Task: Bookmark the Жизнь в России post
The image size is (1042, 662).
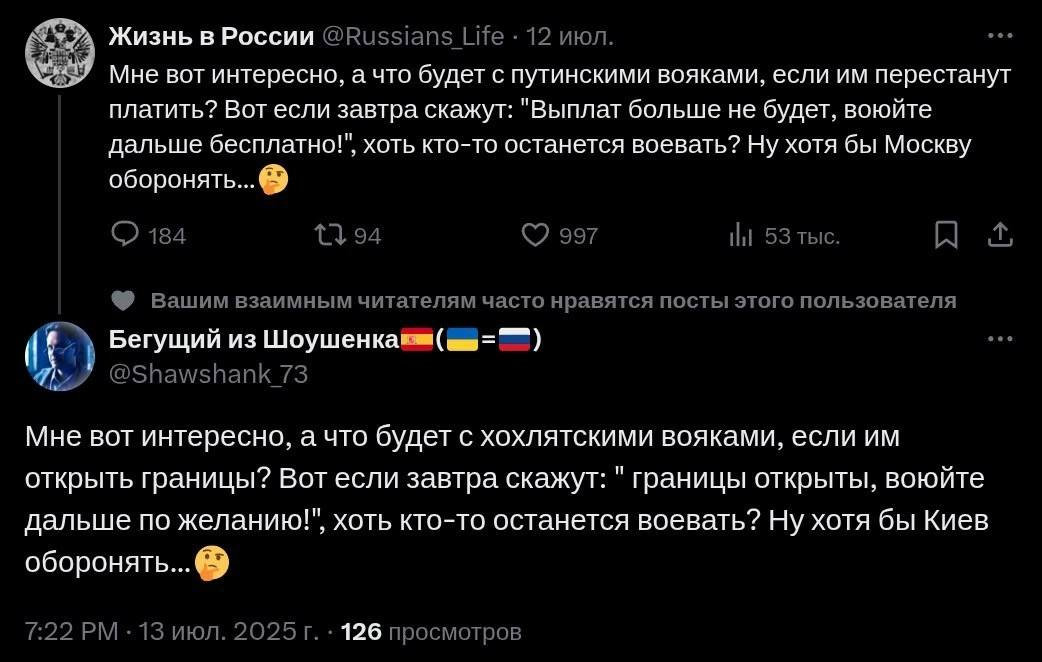Action: 944,235
